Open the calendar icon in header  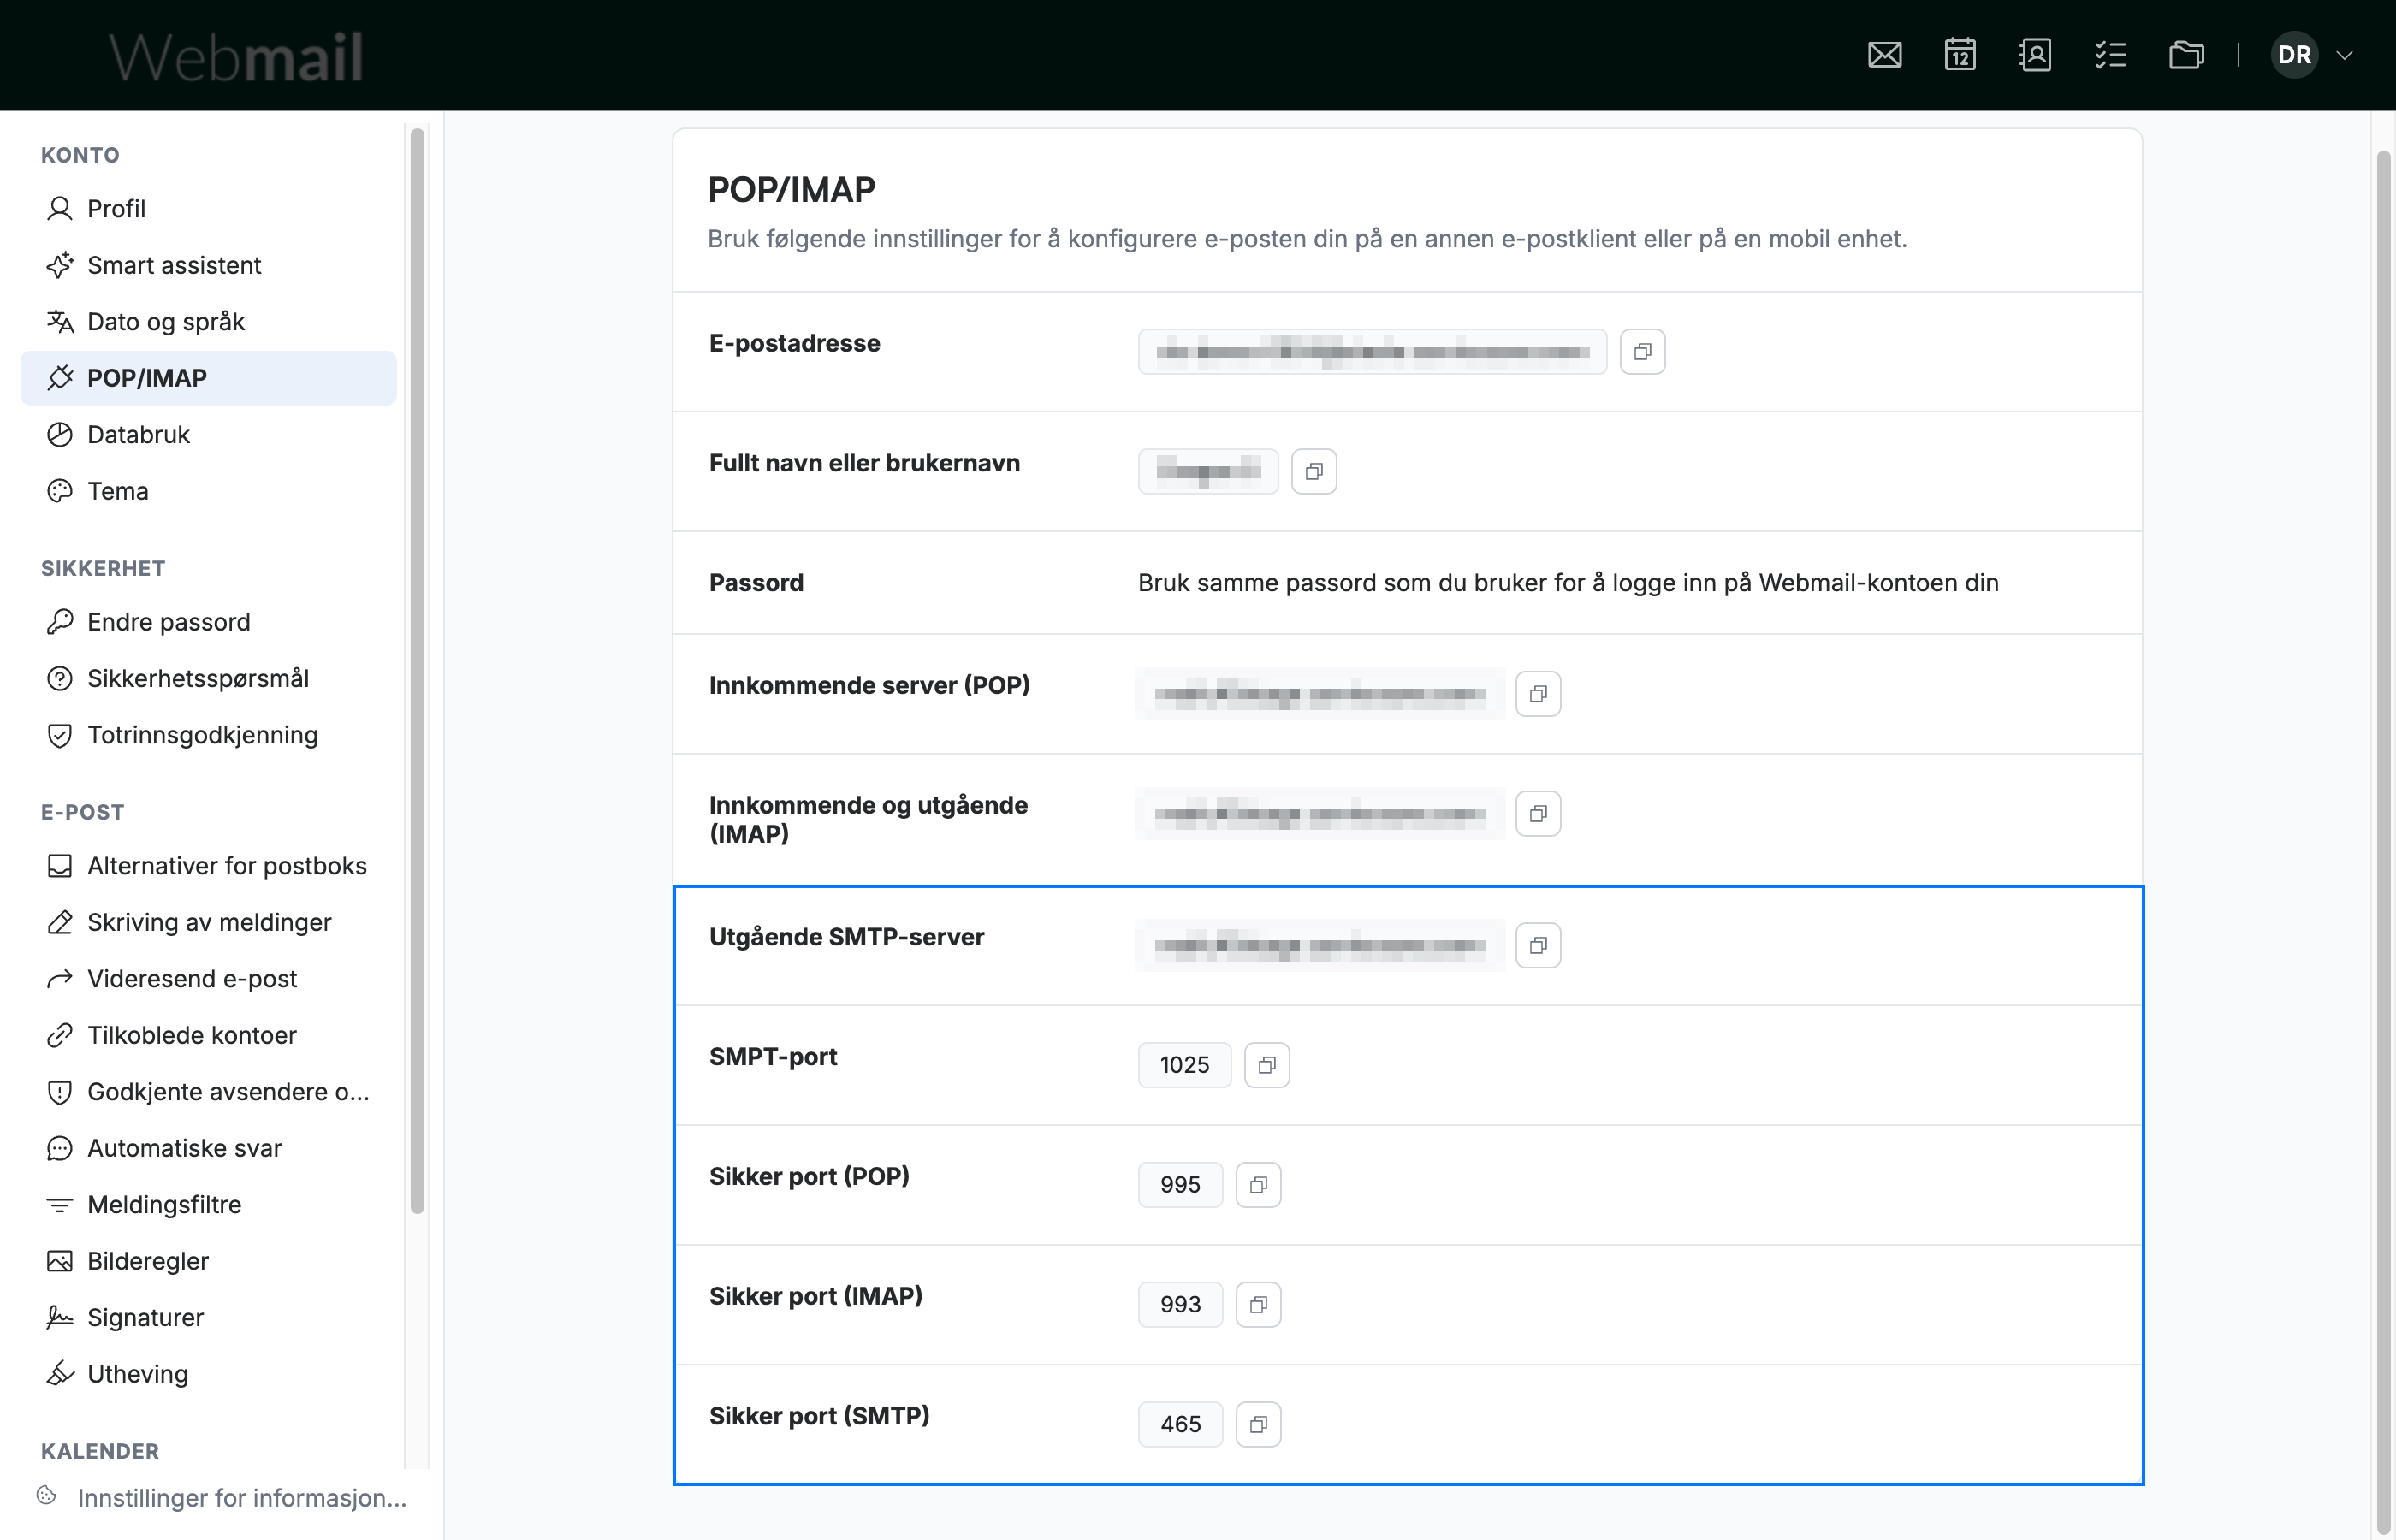[1960, 55]
